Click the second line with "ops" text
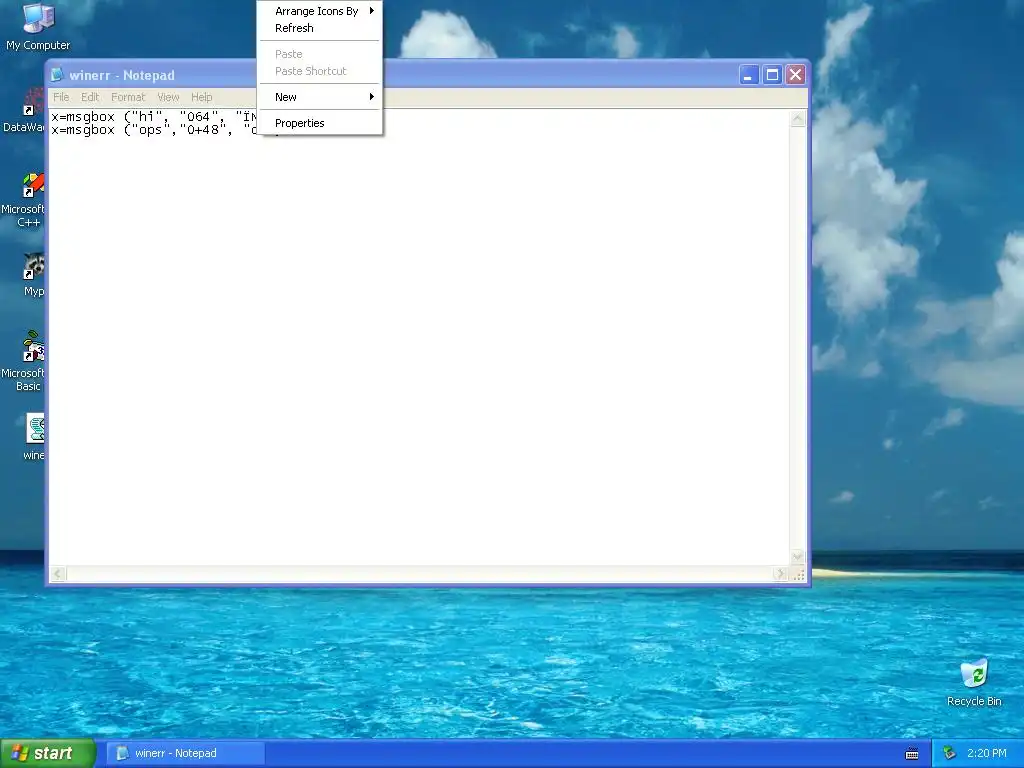Viewport: 1024px width, 768px height. coord(154,130)
